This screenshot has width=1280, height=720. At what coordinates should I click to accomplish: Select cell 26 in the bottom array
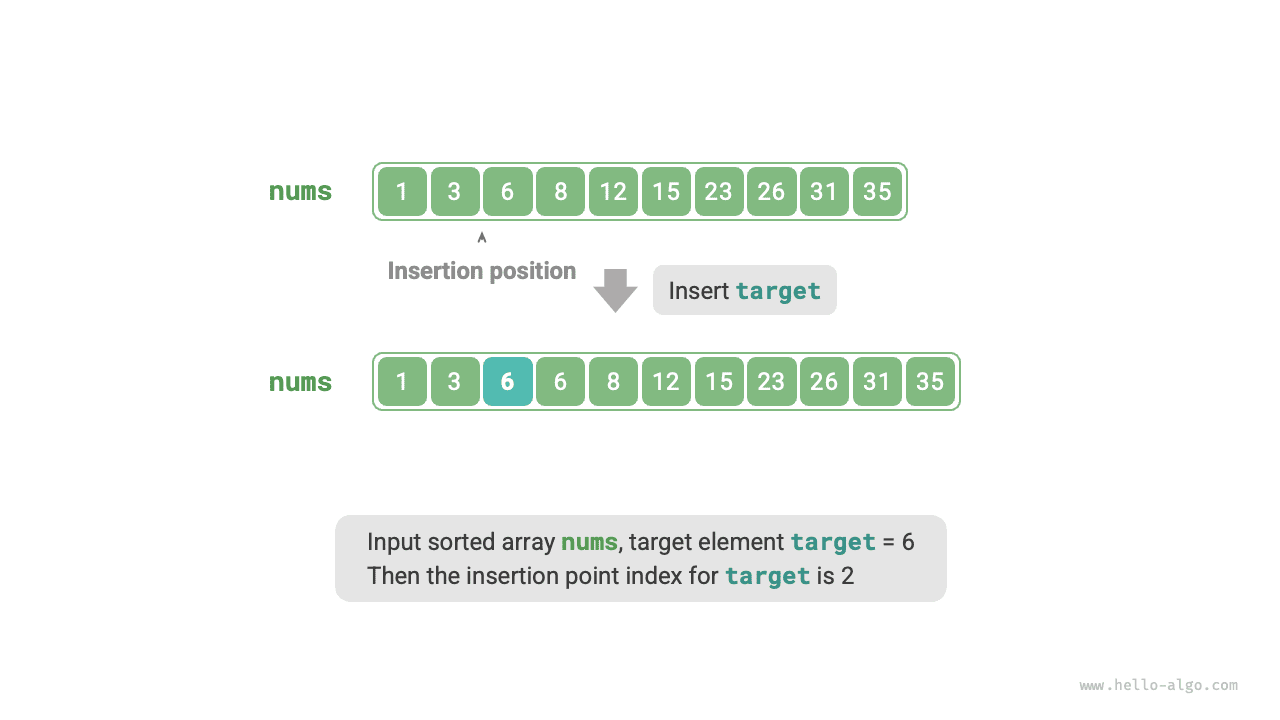[x=824, y=382]
